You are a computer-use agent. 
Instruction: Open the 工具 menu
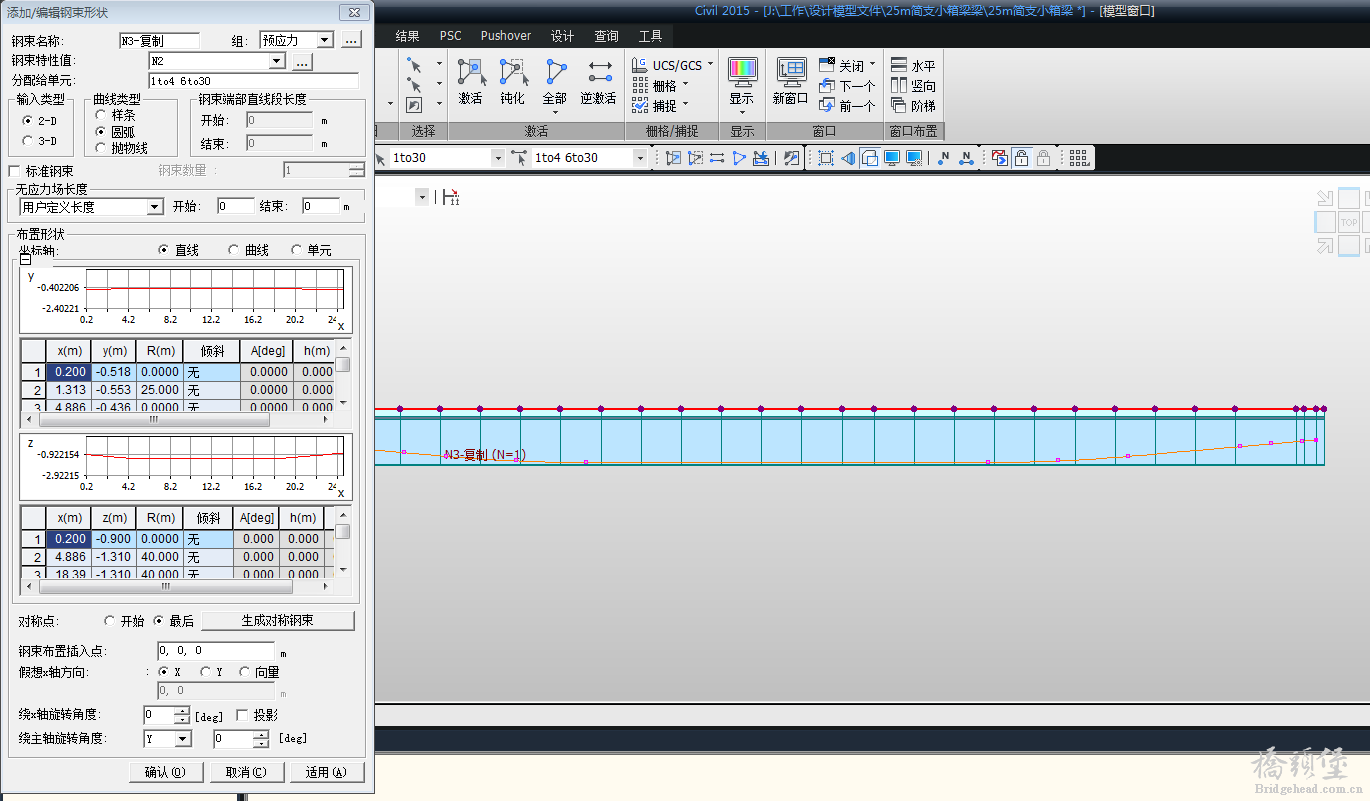point(651,36)
